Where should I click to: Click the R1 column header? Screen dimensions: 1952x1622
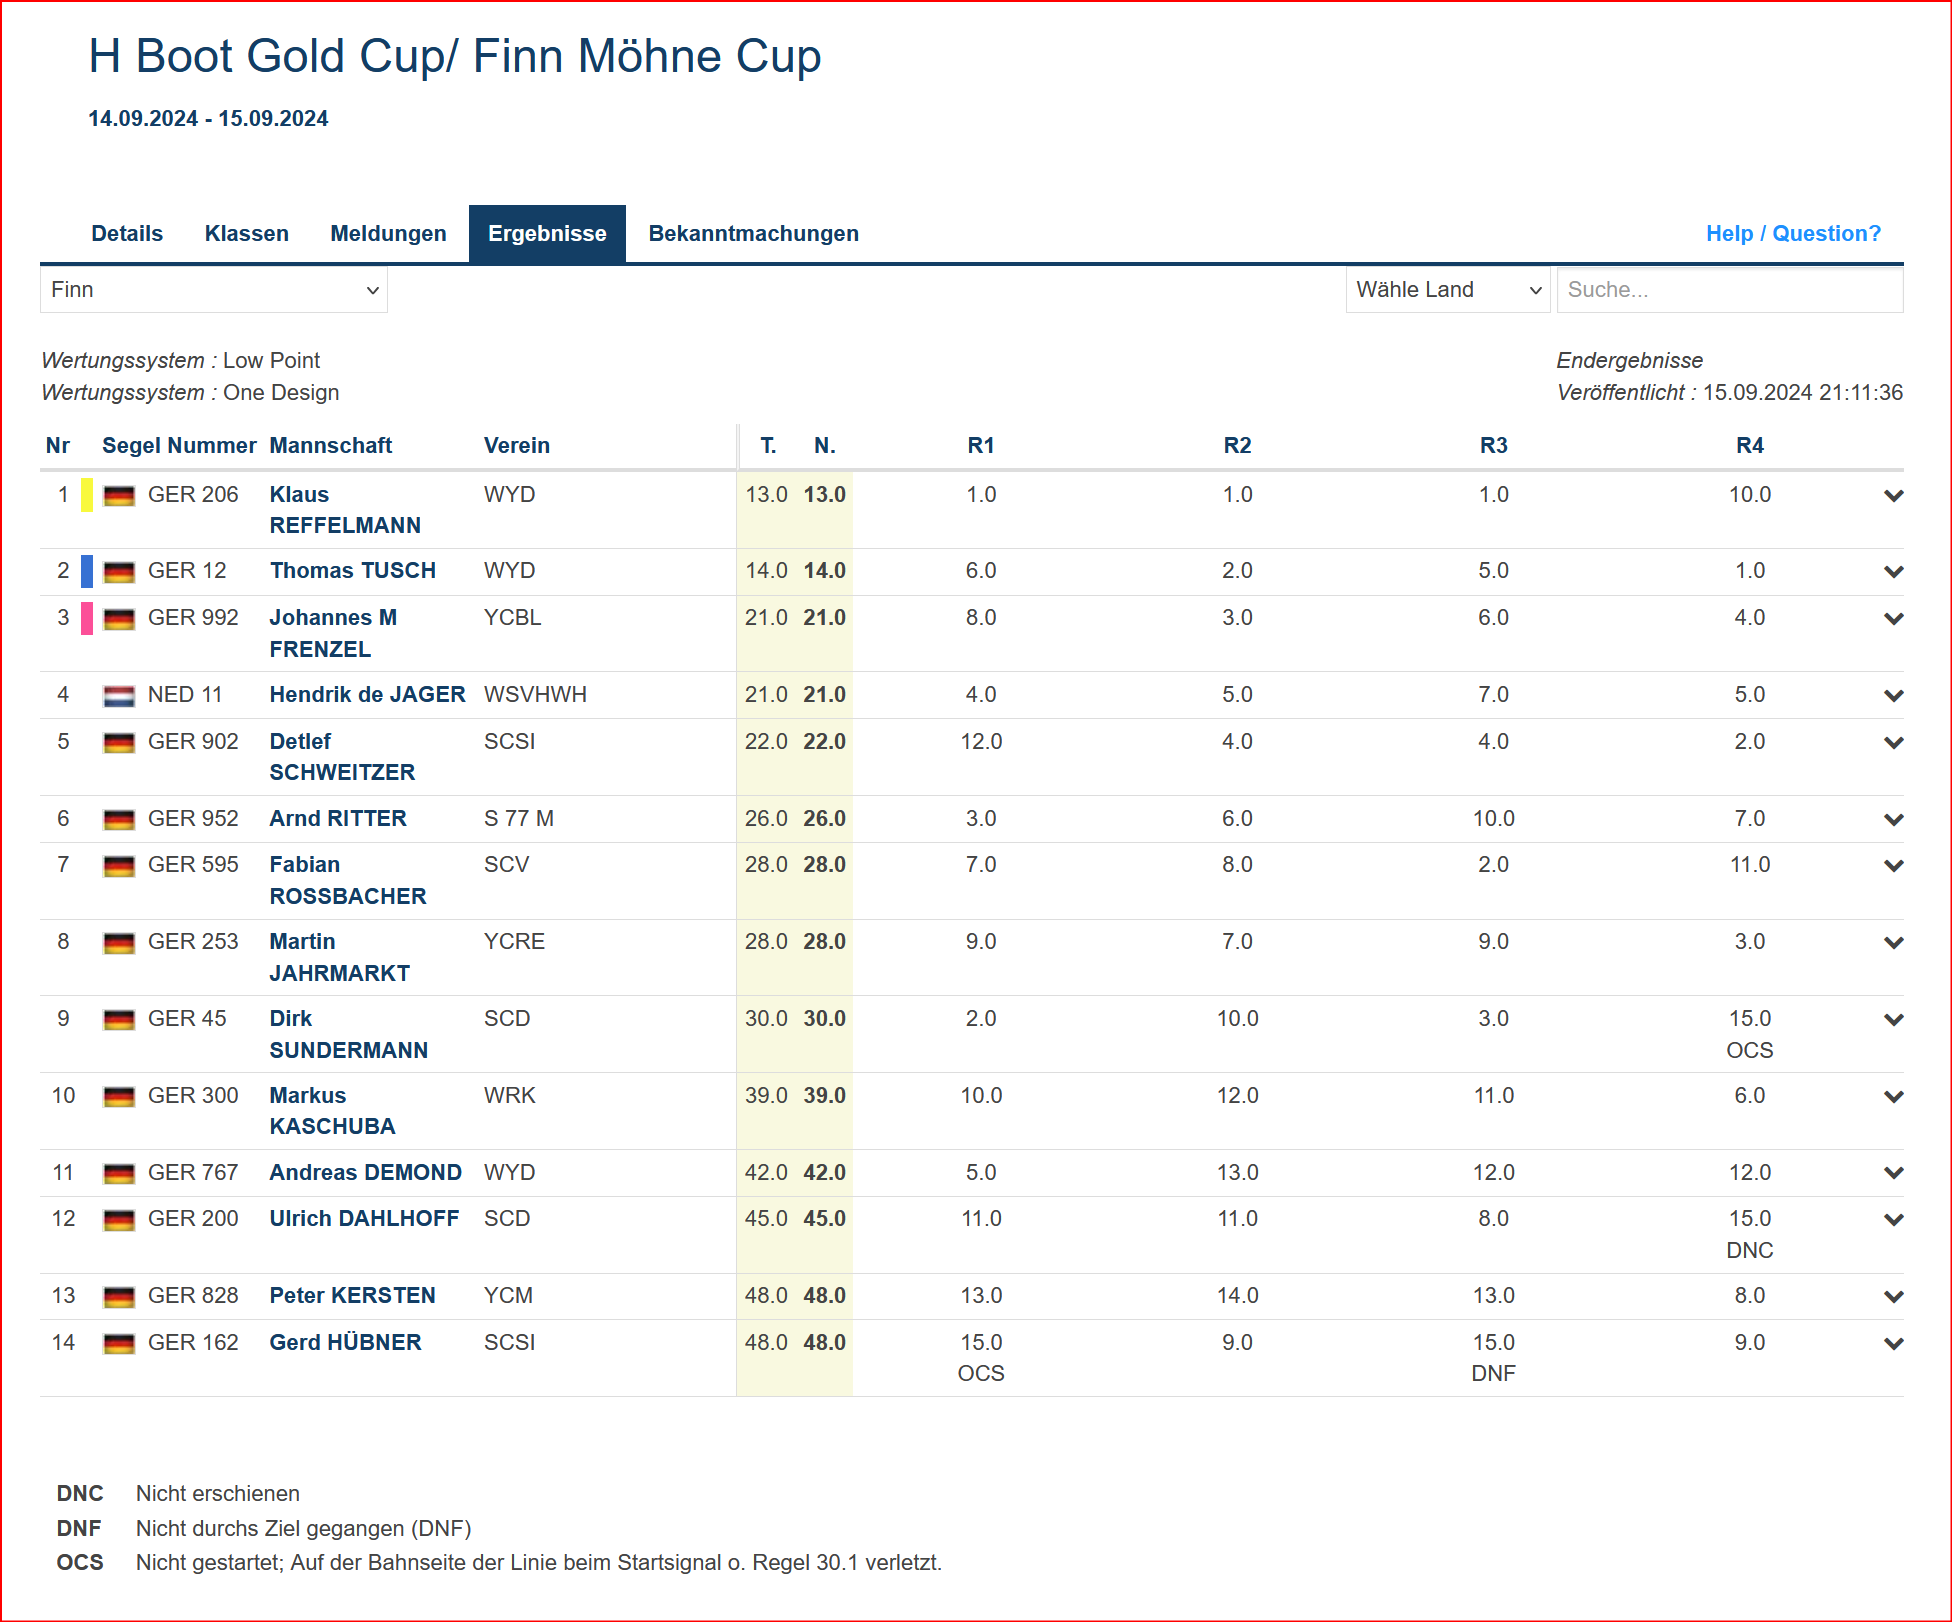tap(980, 446)
